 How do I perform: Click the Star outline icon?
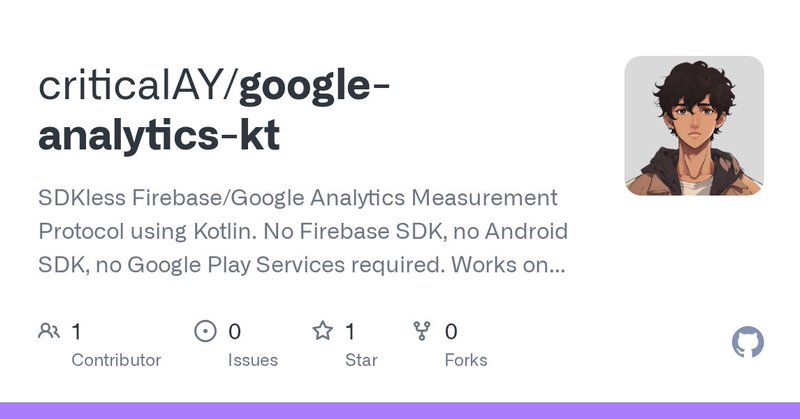pos(322,331)
